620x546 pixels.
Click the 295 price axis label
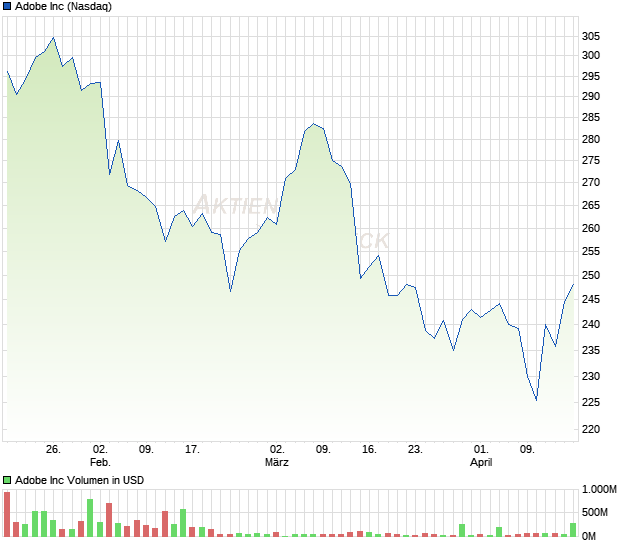click(591, 76)
